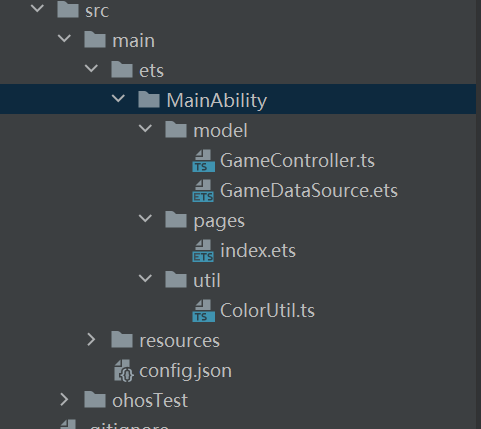Click the resources folder icon
Viewport: 481px width, 429px height.
coord(122,340)
